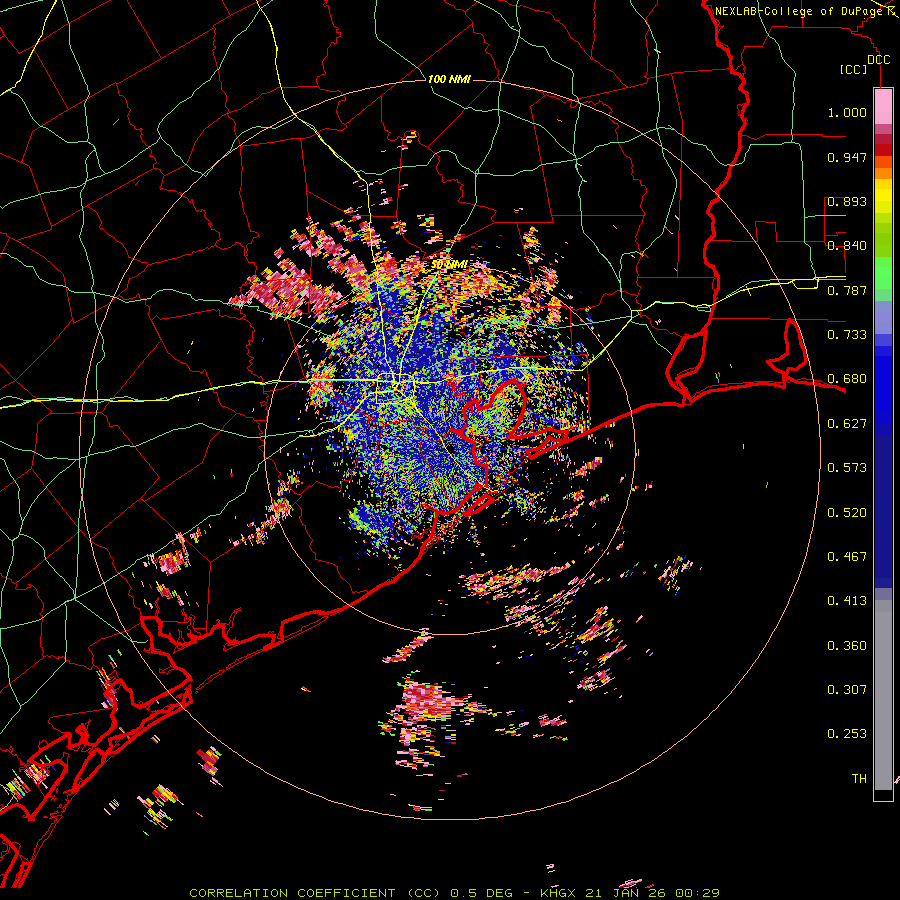Select the 0.253 colorbar value
The image size is (900, 900).
[x=847, y=734]
